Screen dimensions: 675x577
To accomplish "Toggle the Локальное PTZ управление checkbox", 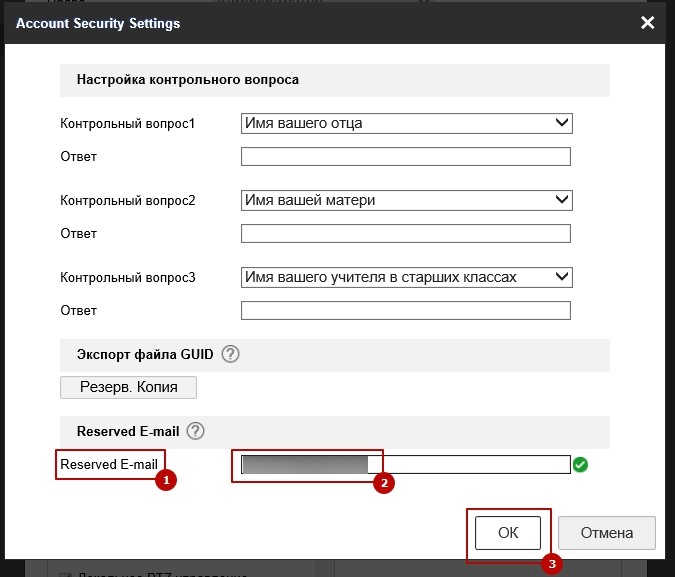I will tap(66, 573).
